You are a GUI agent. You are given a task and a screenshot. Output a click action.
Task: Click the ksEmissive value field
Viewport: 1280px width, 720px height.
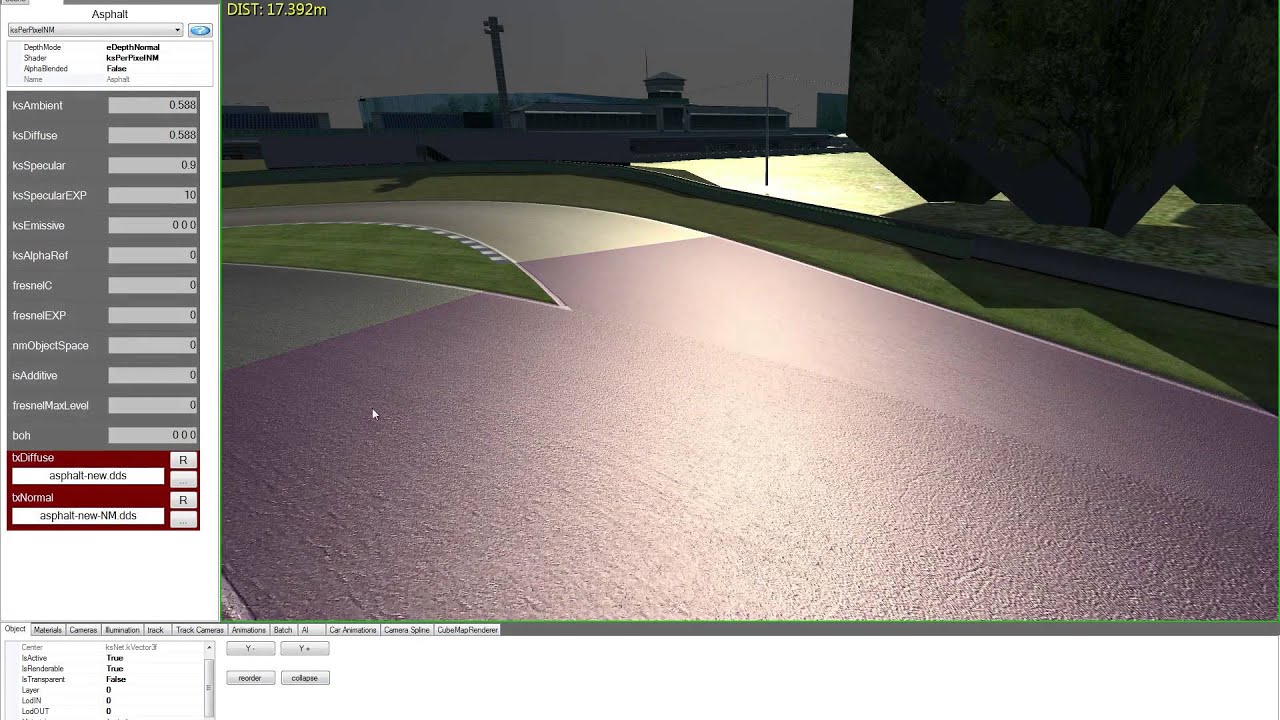(x=153, y=225)
